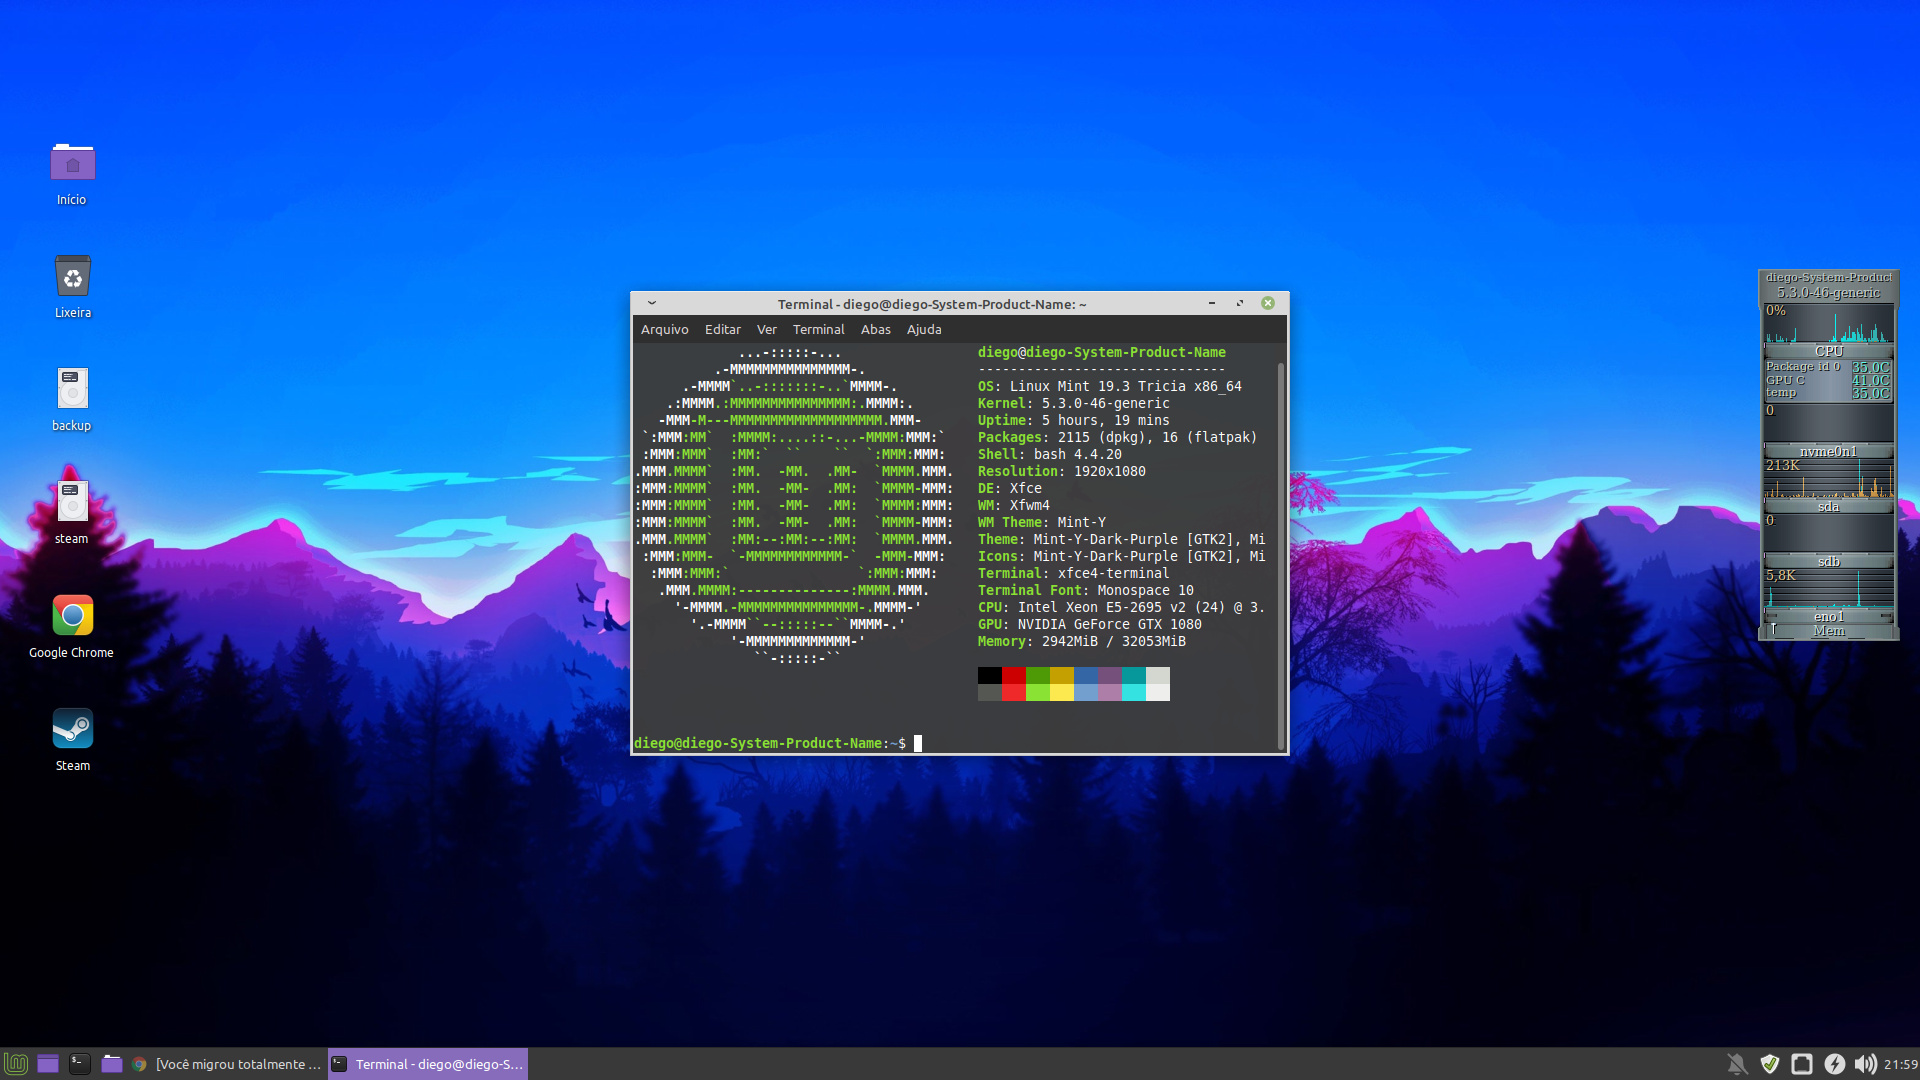The width and height of the screenshot is (1920, 1080).
Task: Toggle the notification bell in tray
Action: click(x=1737, y=1064)
